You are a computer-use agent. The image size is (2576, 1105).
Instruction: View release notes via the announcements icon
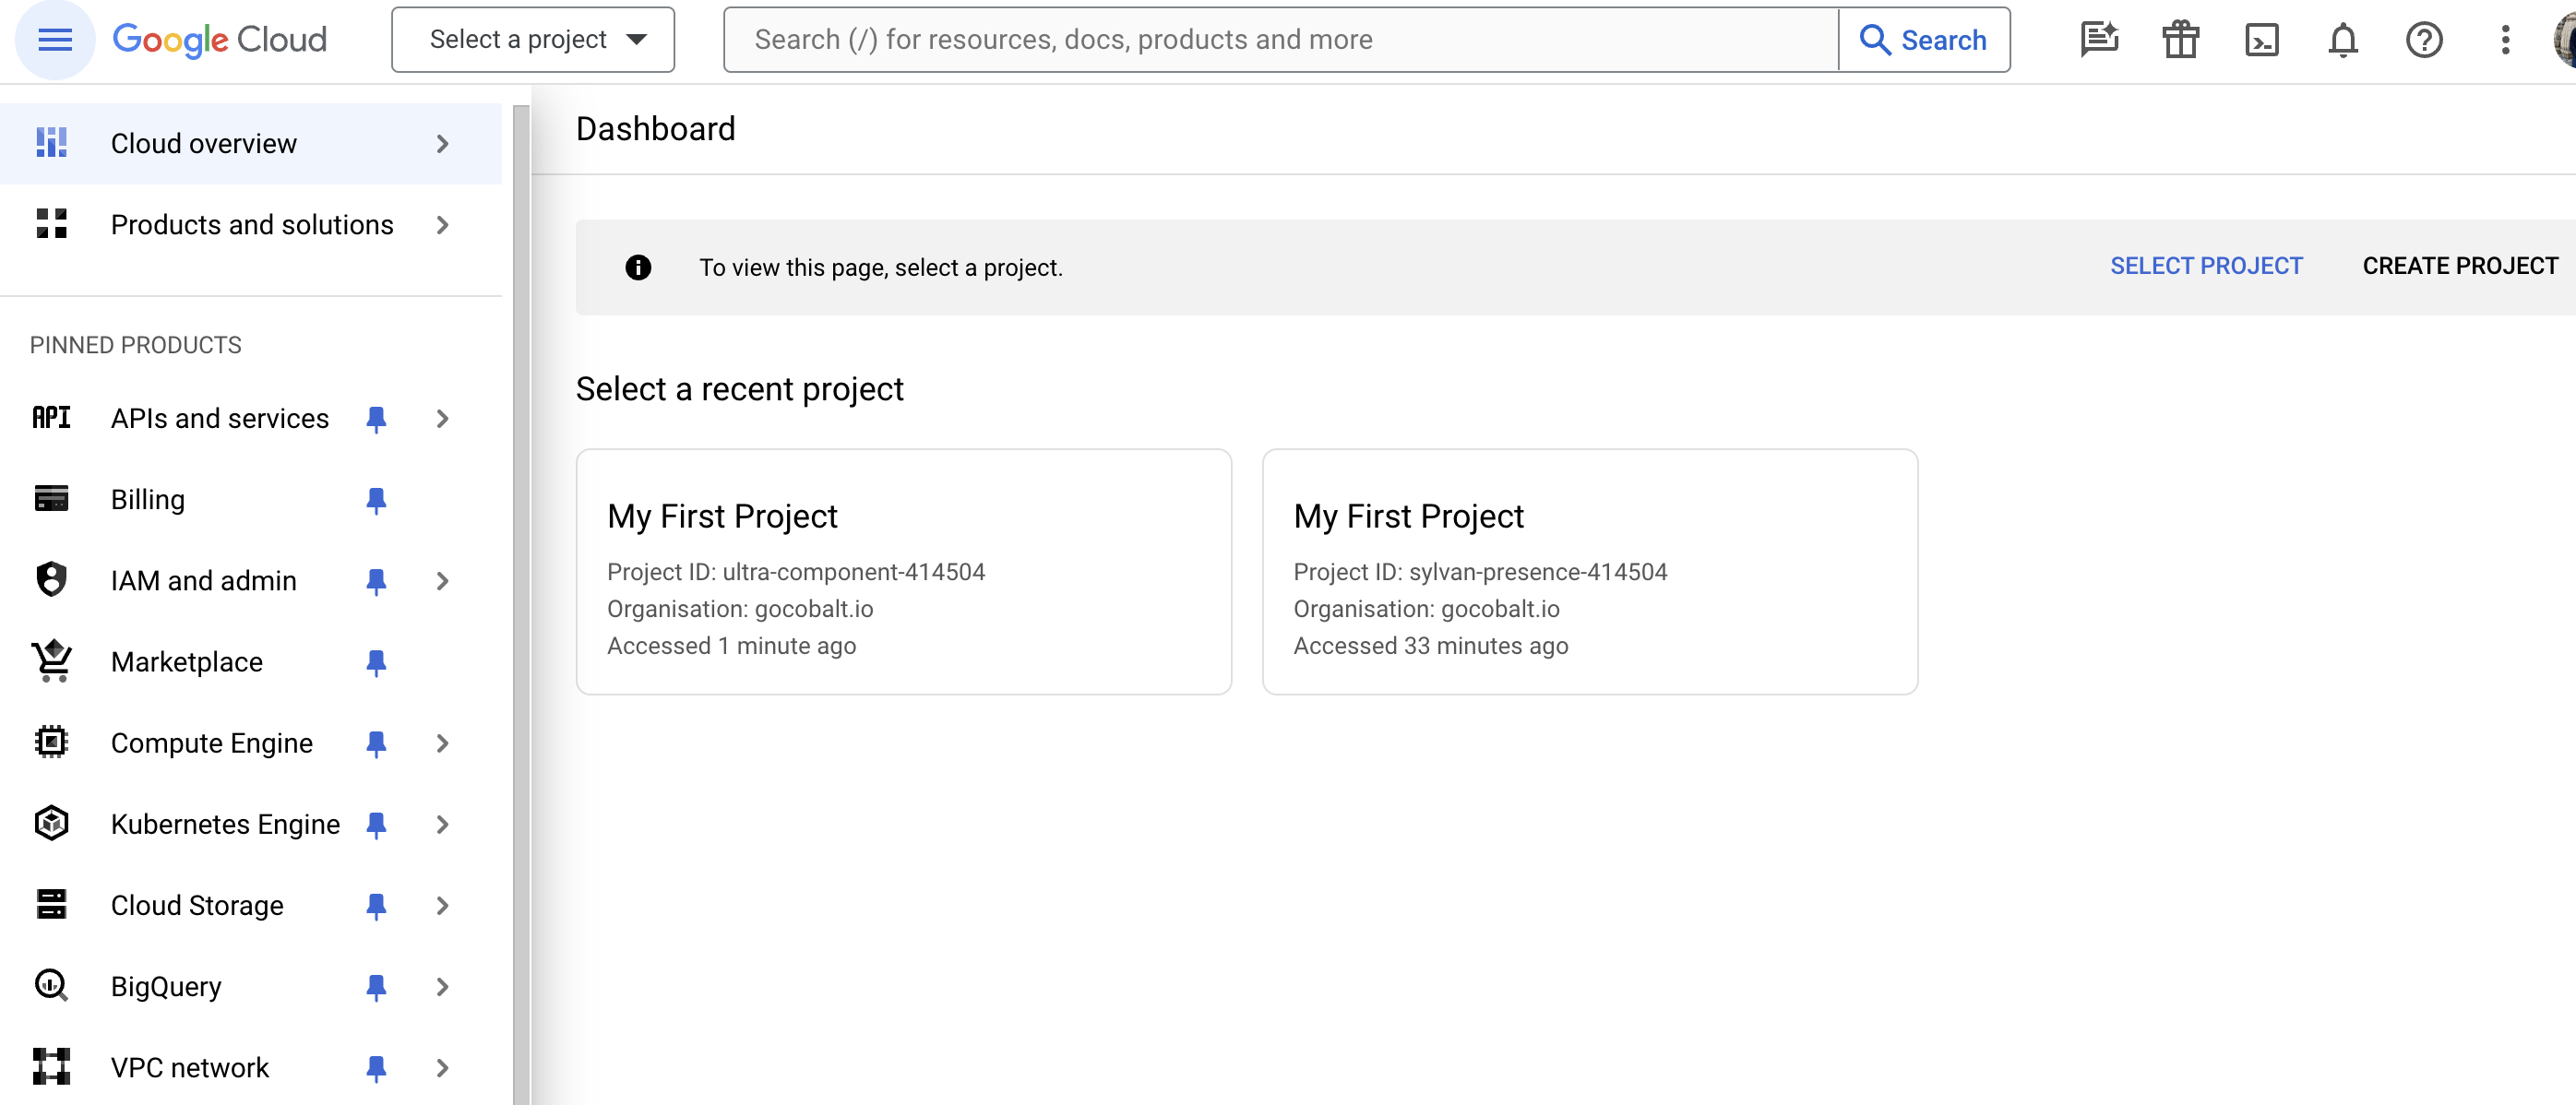pos(2099,39)
